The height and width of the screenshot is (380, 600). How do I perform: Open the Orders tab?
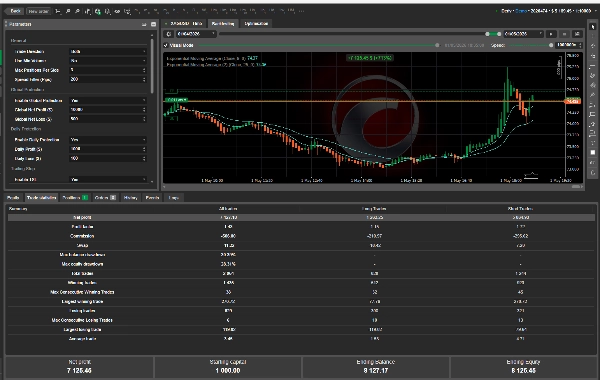pyautogui.click(x=105, y=197)
